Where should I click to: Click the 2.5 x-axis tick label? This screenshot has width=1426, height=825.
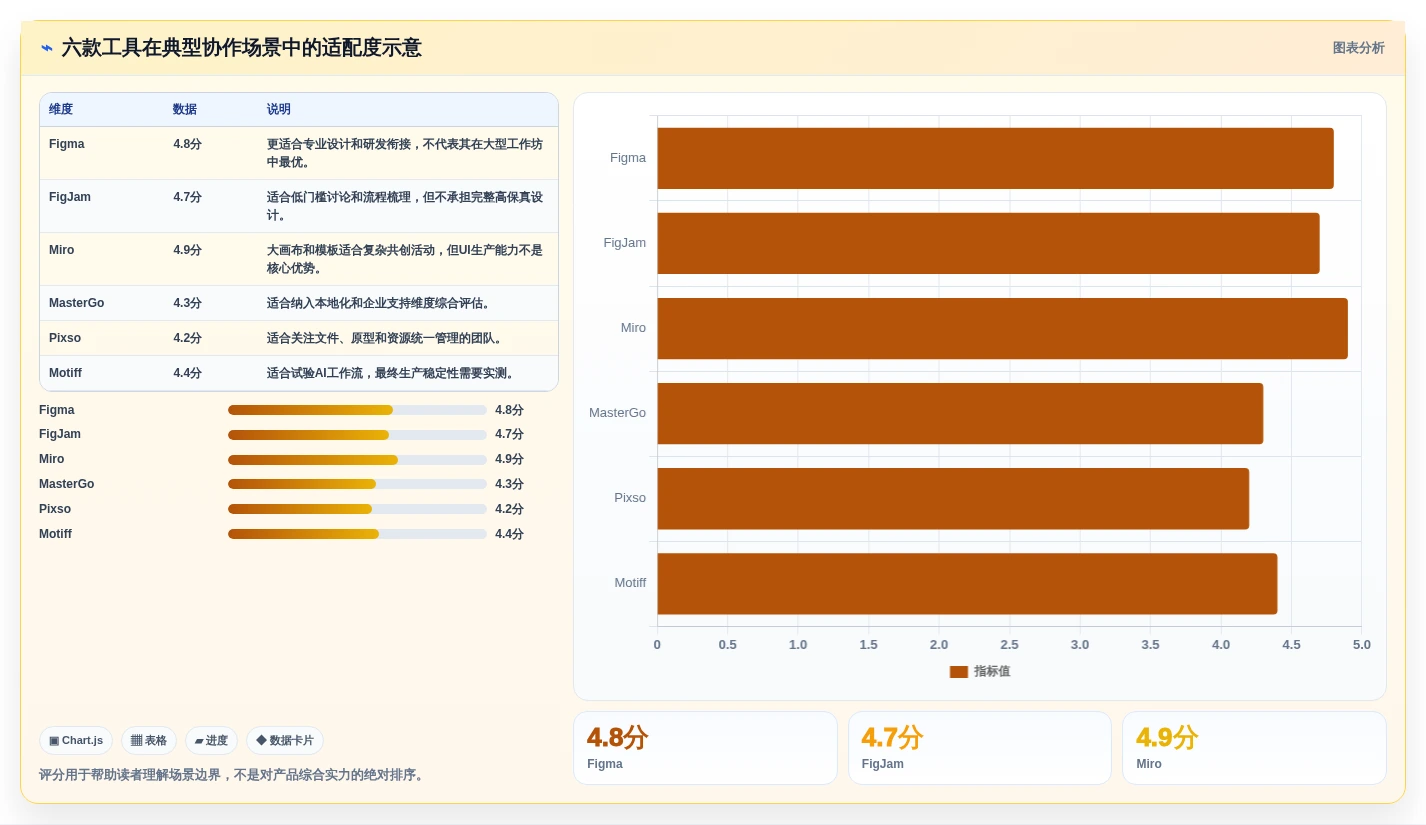pos(1009,645)
